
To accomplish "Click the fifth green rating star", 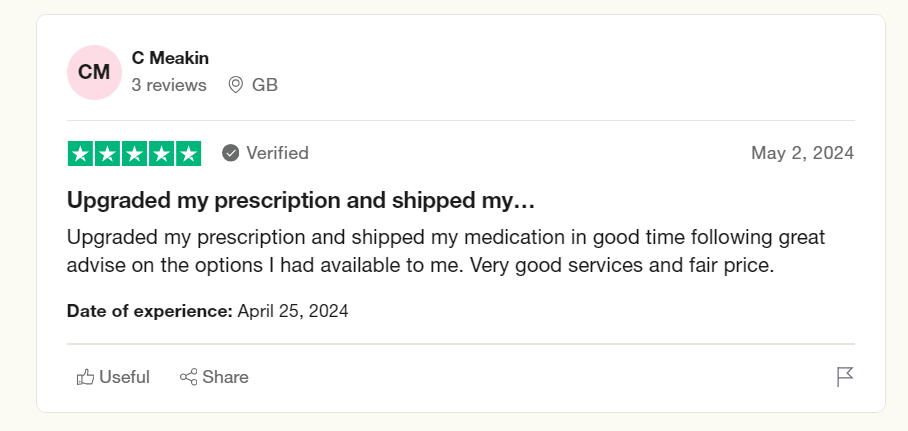I will pyautogui.click(x=188, y=154).
